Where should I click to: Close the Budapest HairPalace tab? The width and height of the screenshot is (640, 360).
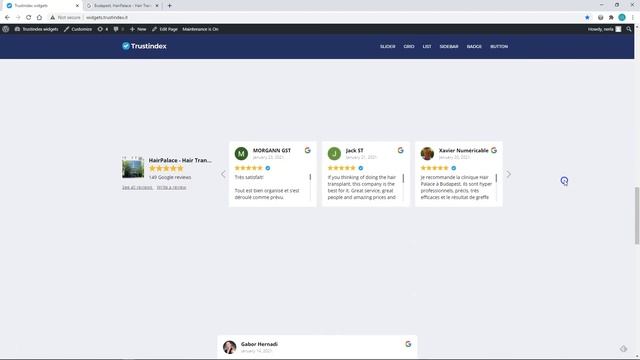[157, 6]
